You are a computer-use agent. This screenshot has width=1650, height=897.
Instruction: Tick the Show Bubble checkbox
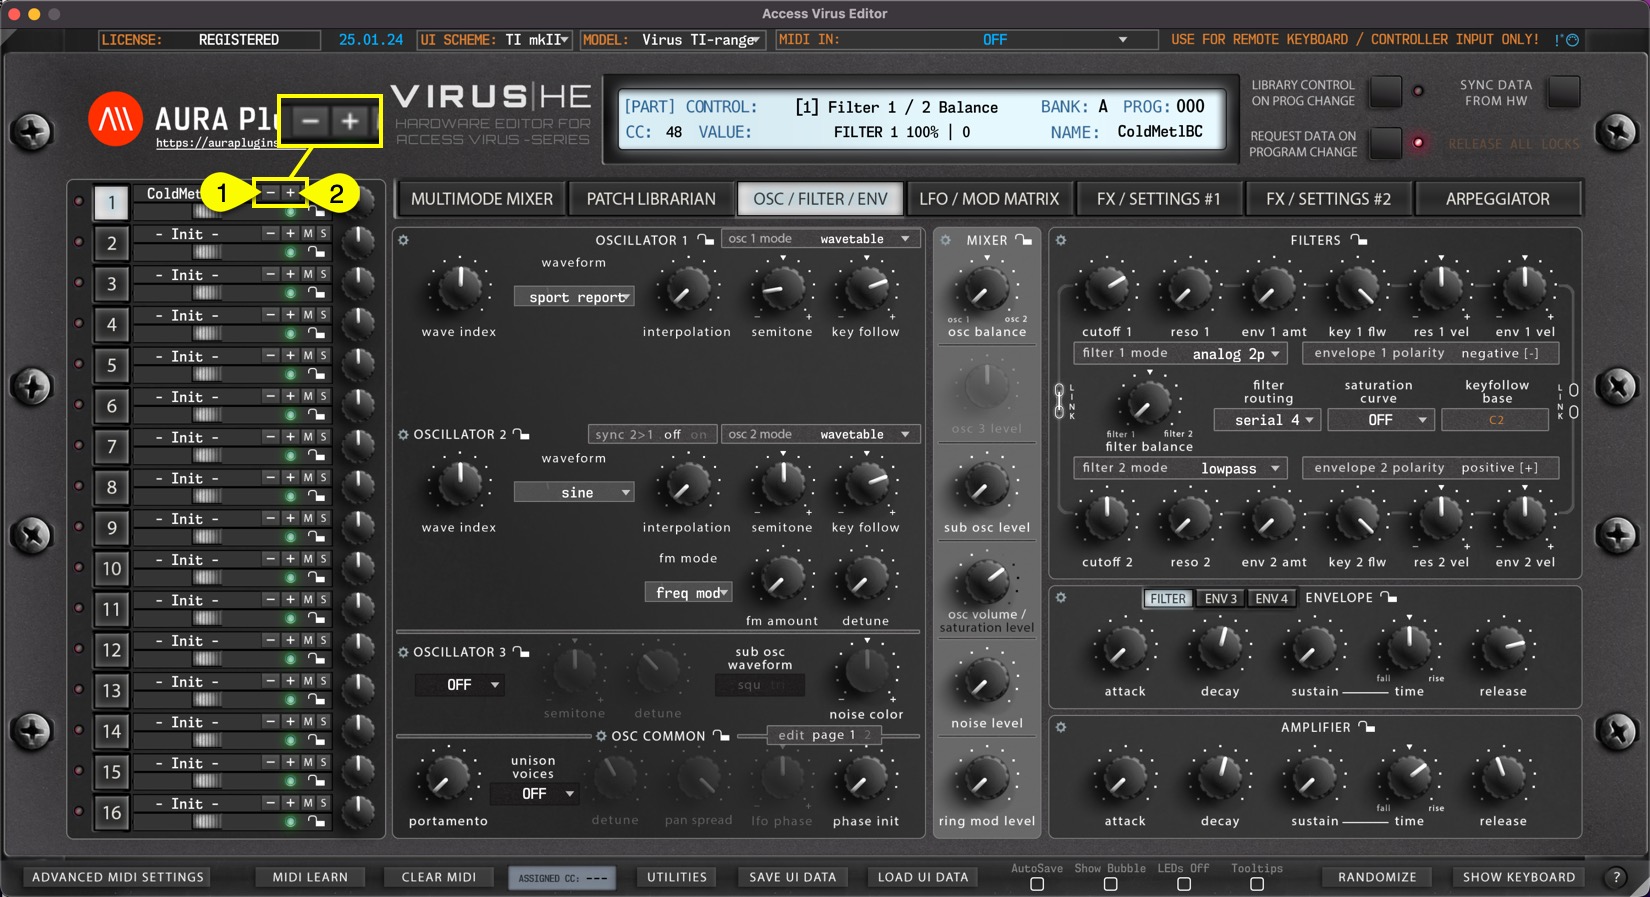1110,884
